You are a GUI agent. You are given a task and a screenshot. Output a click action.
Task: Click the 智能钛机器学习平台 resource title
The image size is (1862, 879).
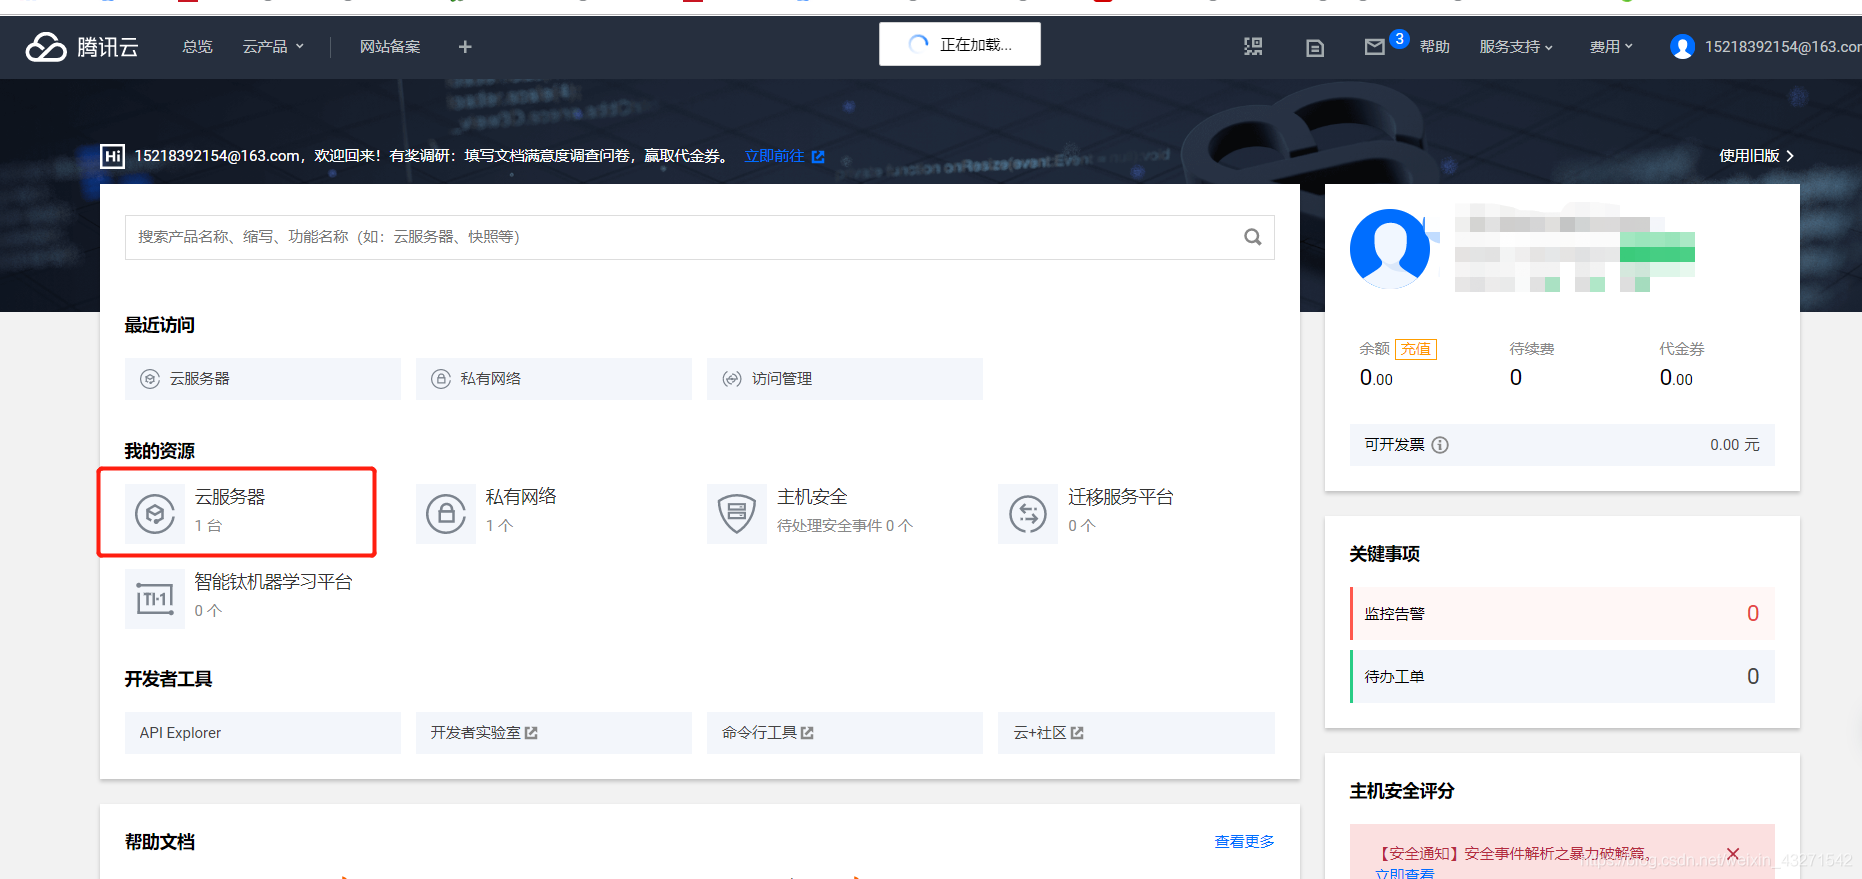click(x=273, y=582)
